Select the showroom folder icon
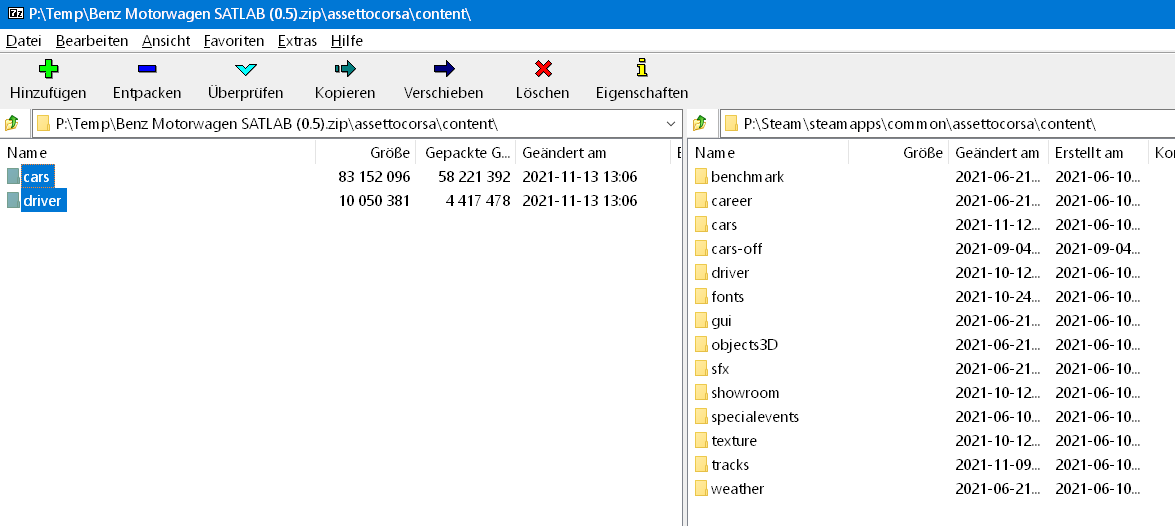 [701, 393]
